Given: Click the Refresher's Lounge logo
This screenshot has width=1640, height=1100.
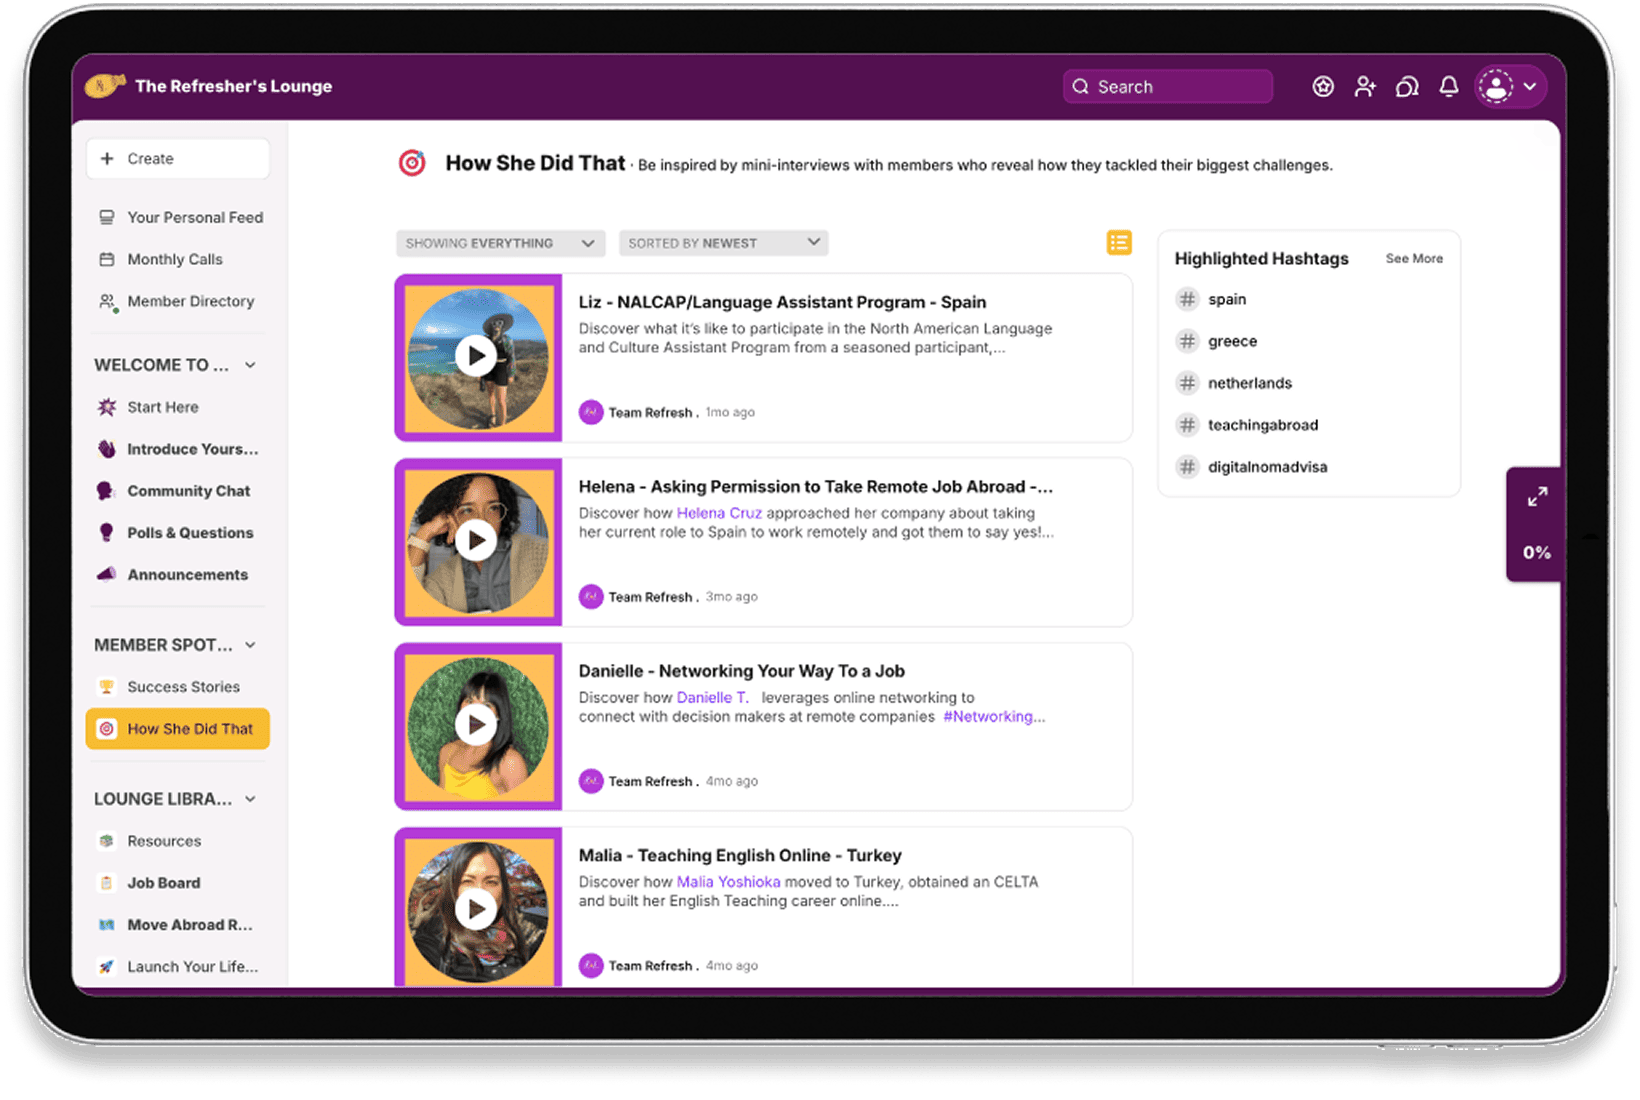Looking at the screenshot, I should tap(105, 86).
